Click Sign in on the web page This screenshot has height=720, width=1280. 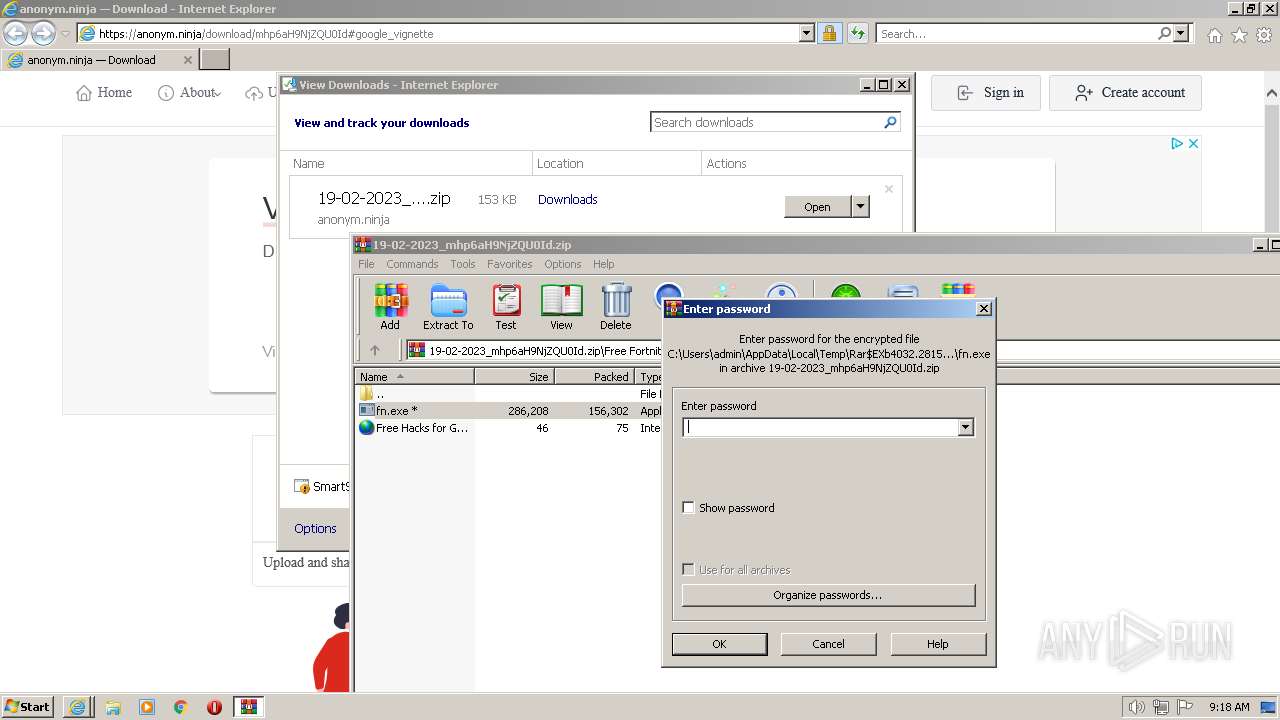click(x=986, y=93)
